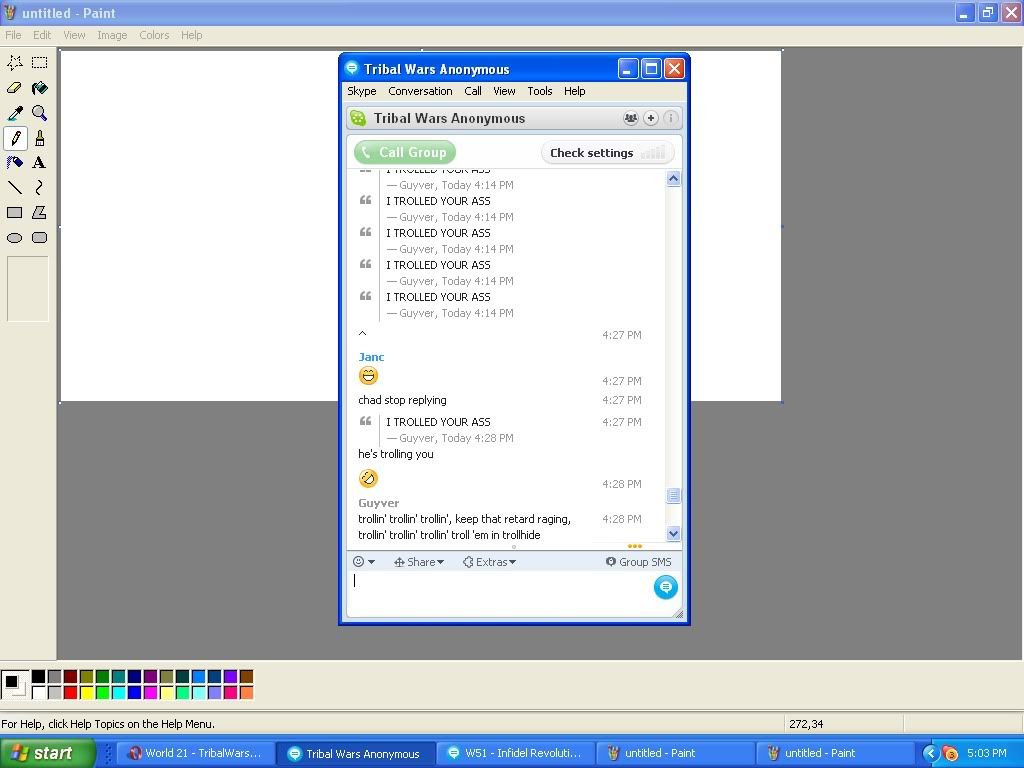Open the Conversation menu in Skype

click(x=420, y=91)
